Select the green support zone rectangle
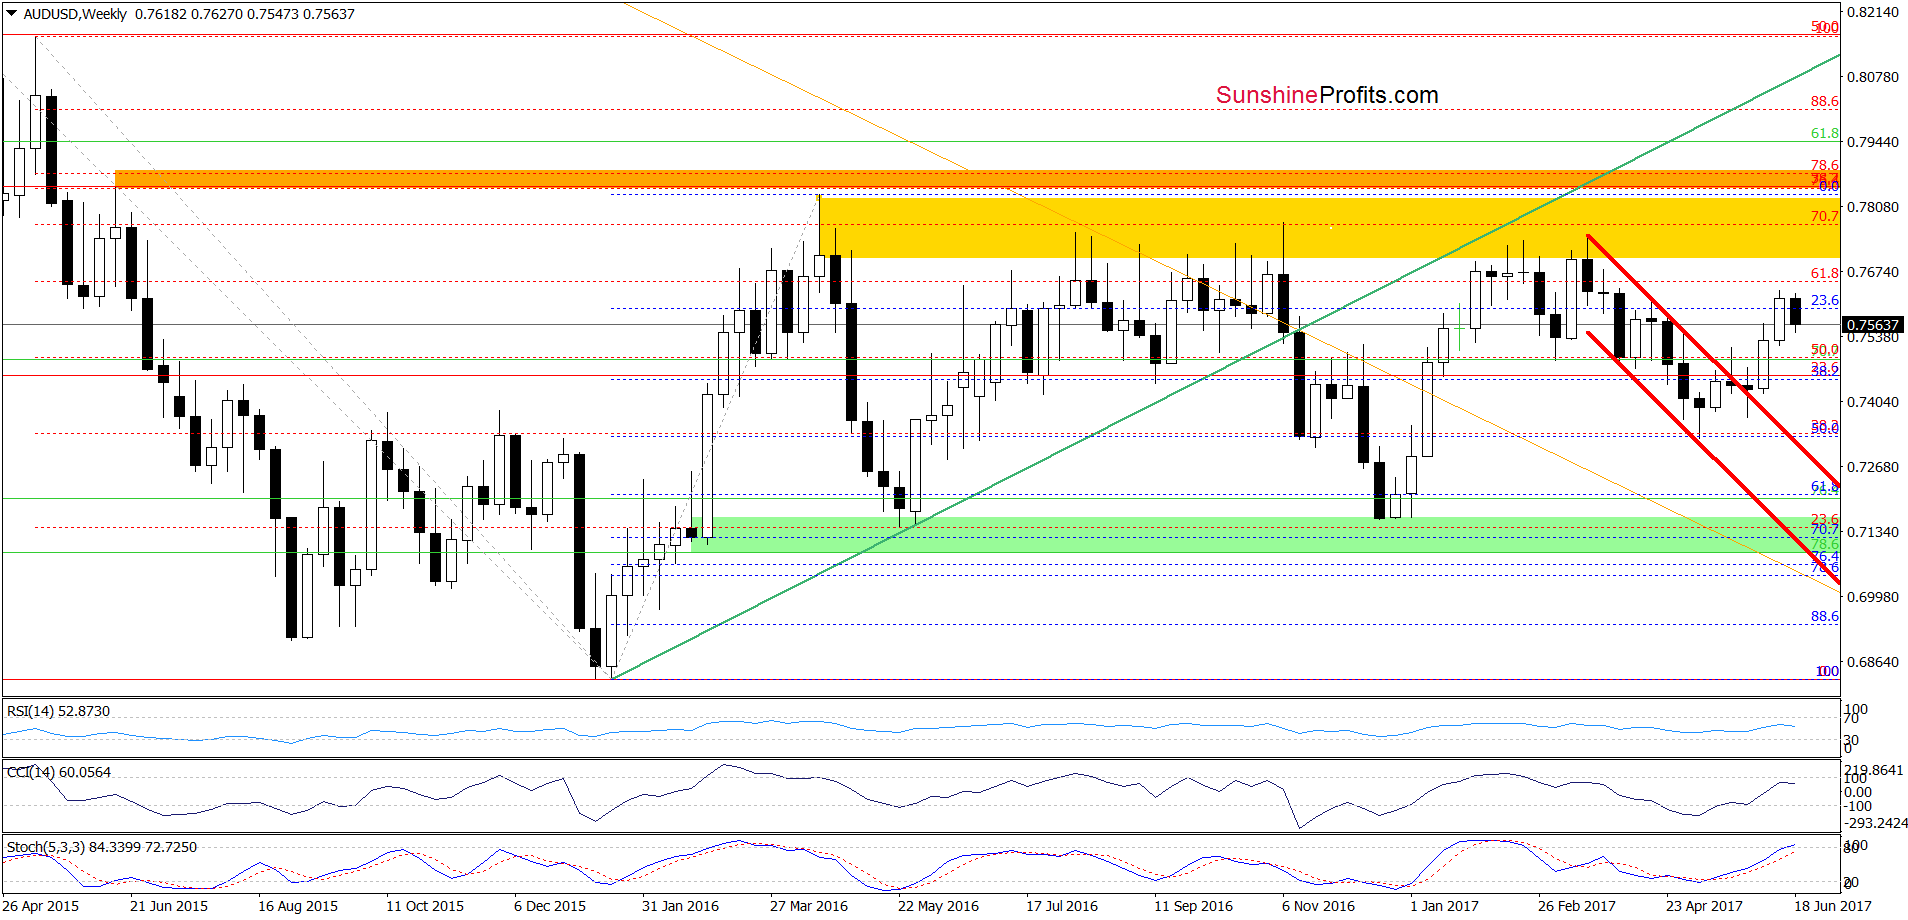Image resolution: width=1908 pixels, height=920 pixels. pos(1265,535)
